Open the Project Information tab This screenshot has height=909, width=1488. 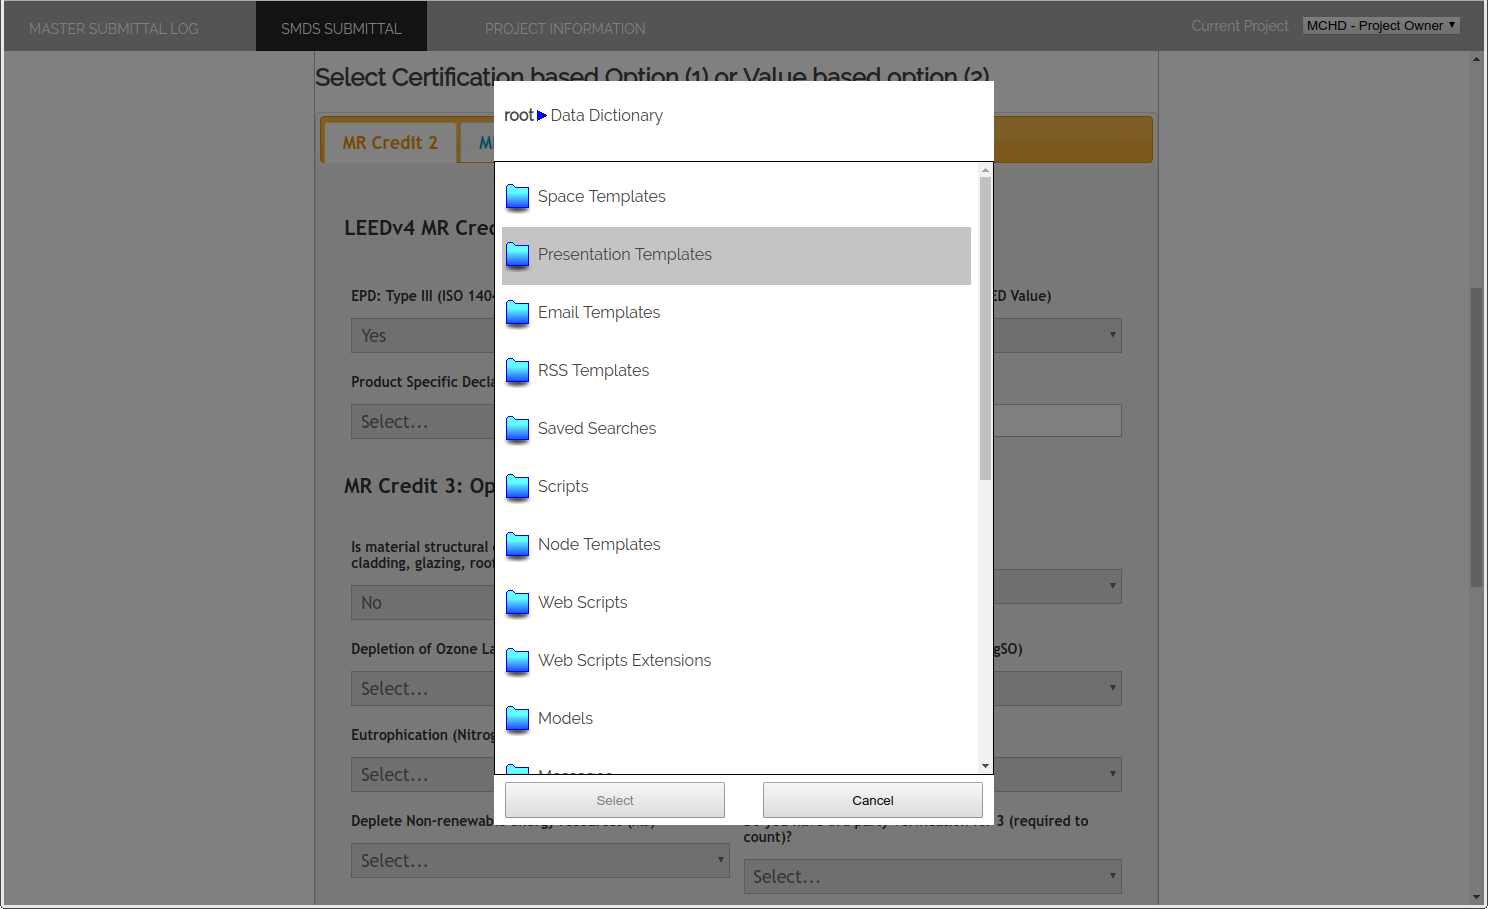tap(565, 28)
